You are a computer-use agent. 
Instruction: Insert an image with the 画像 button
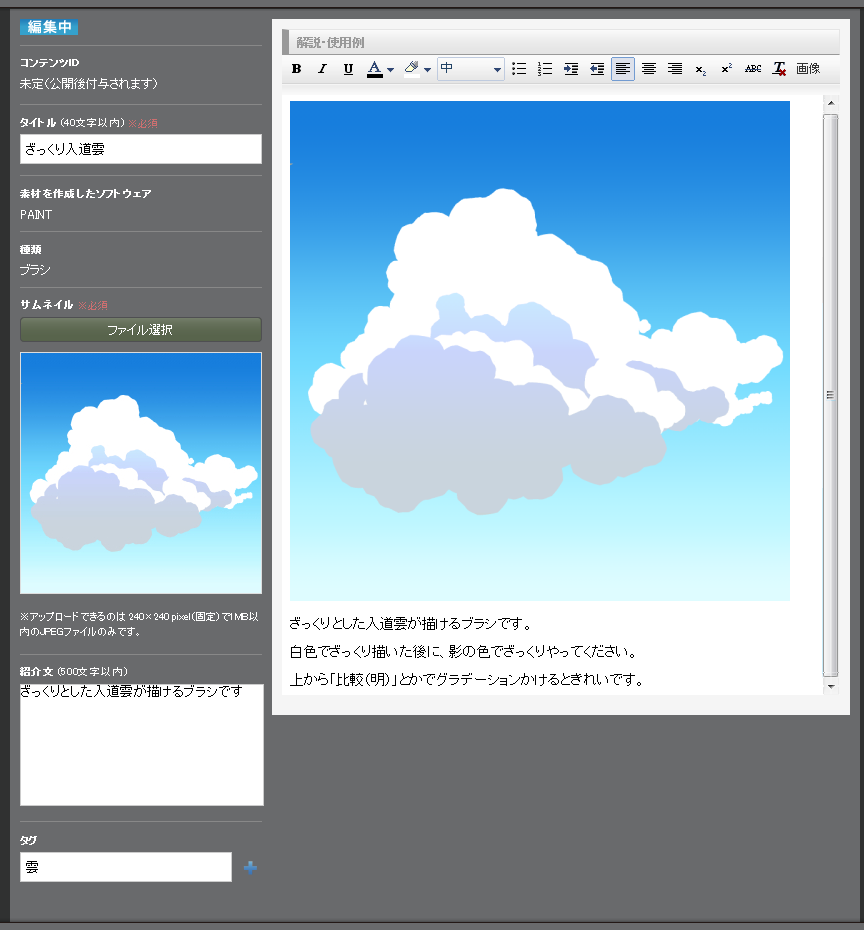tap(807, 69)
